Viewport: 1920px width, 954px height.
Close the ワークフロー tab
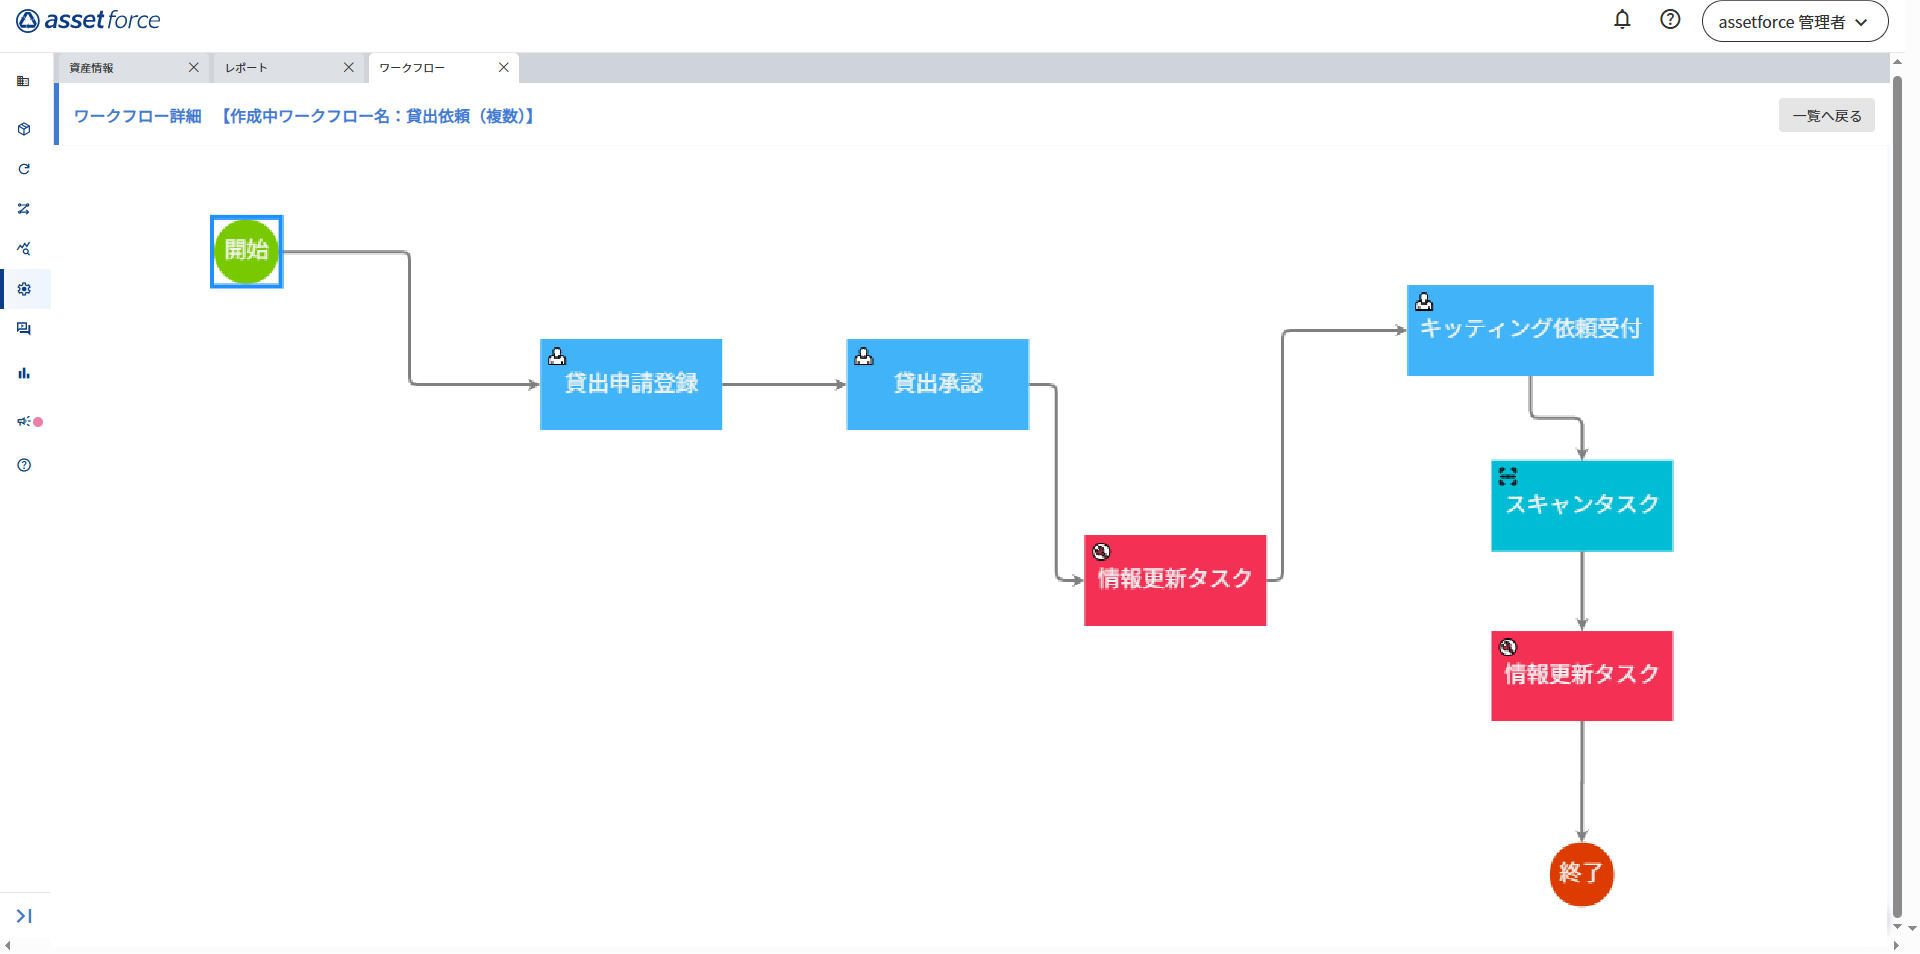[x=504, y=68]
